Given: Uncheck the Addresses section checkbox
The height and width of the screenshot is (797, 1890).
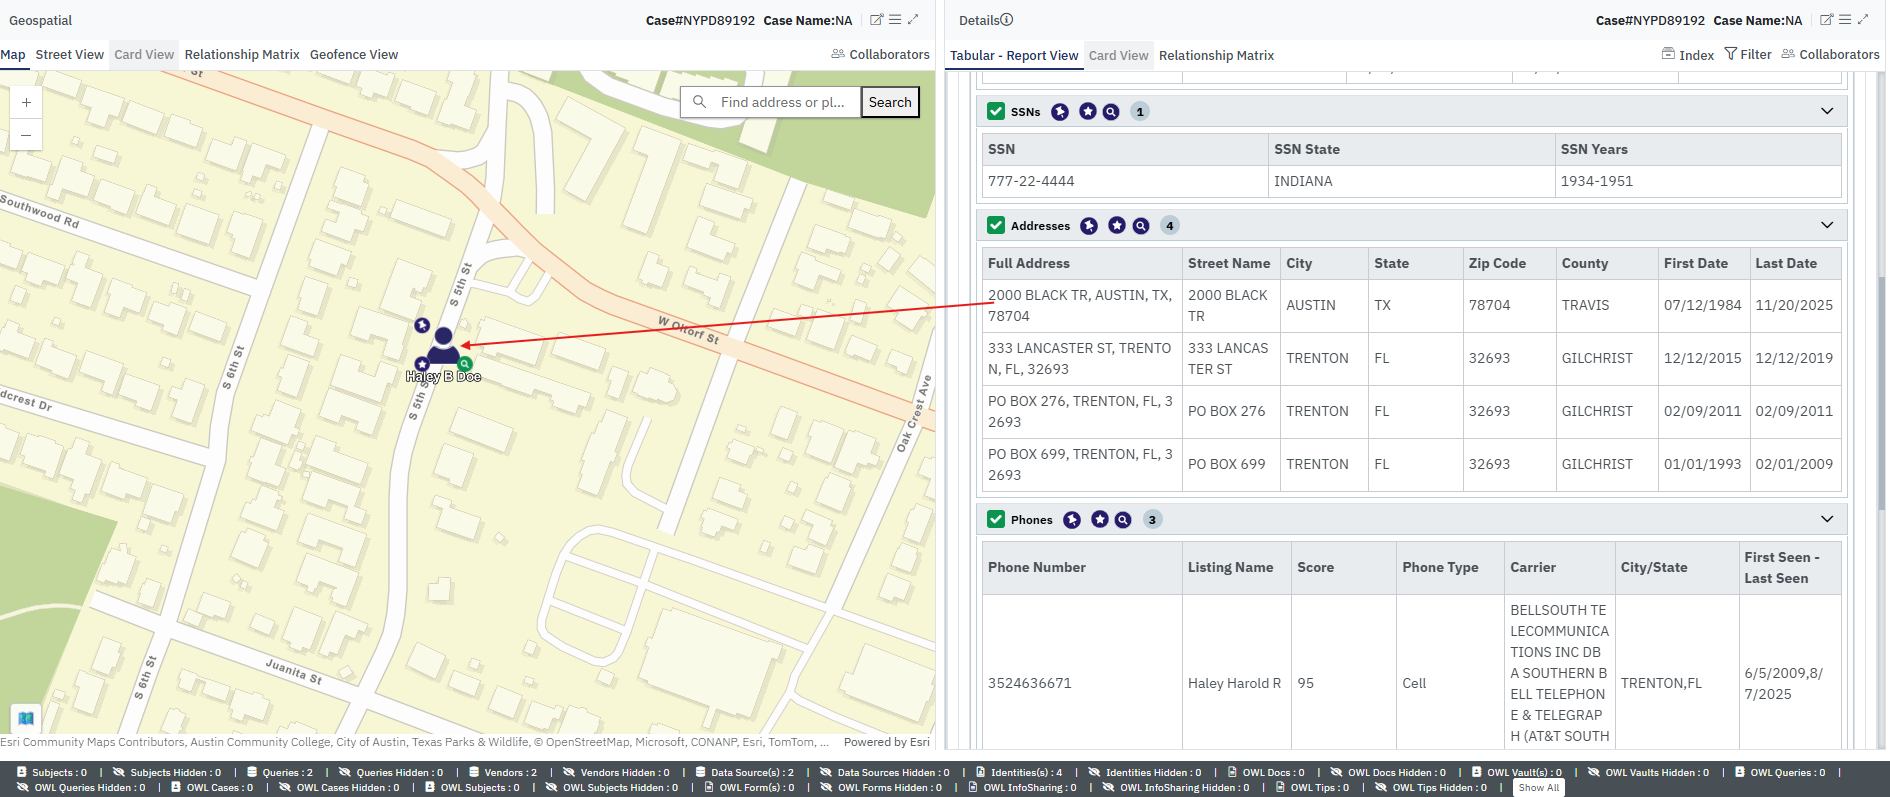Looking at the screenshot, I should (x=996, y=226).
